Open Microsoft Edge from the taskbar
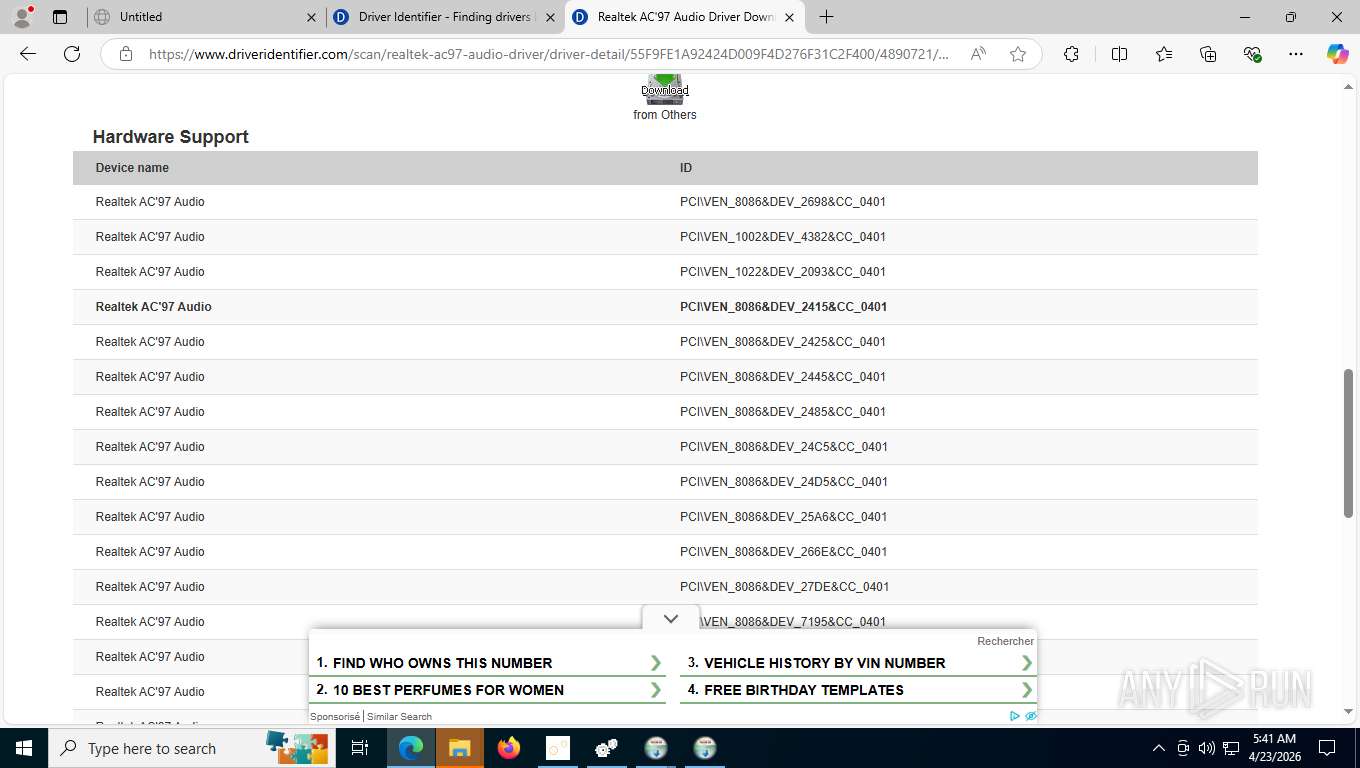The width and height of the screenshot is (1360, 768). coord(410,748)
